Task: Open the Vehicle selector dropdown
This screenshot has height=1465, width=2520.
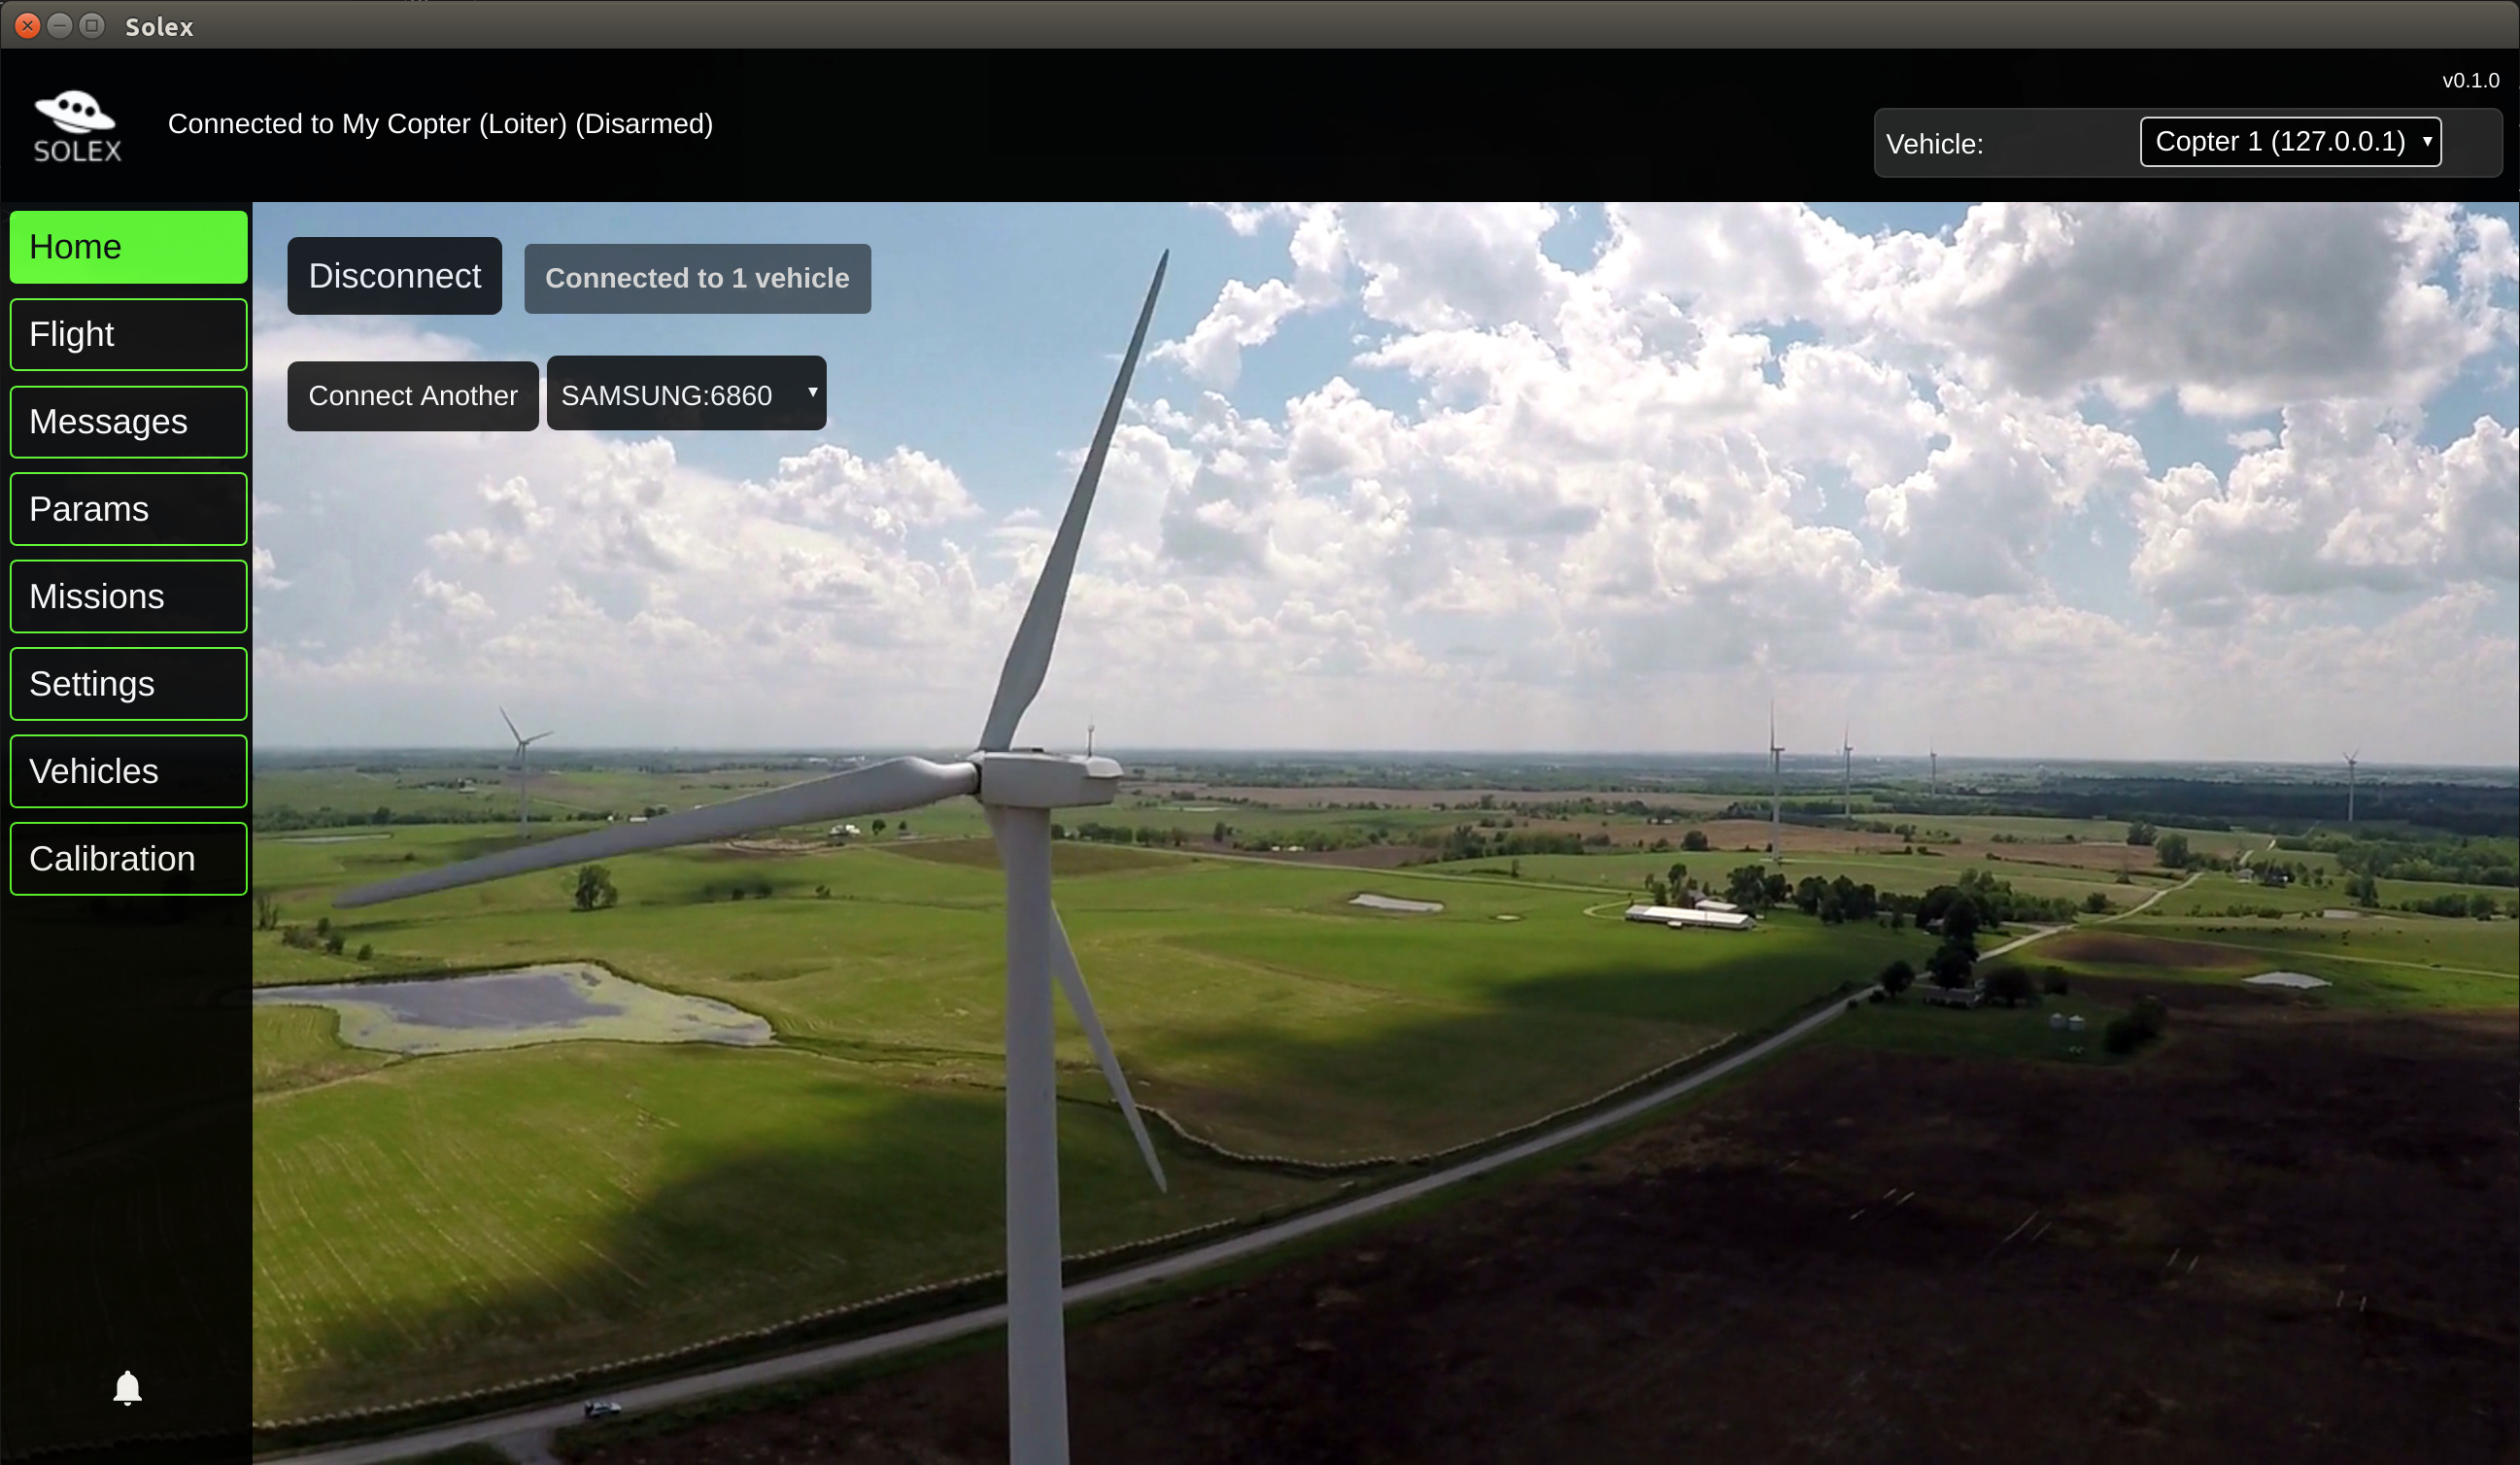Action: (2288, 142)
